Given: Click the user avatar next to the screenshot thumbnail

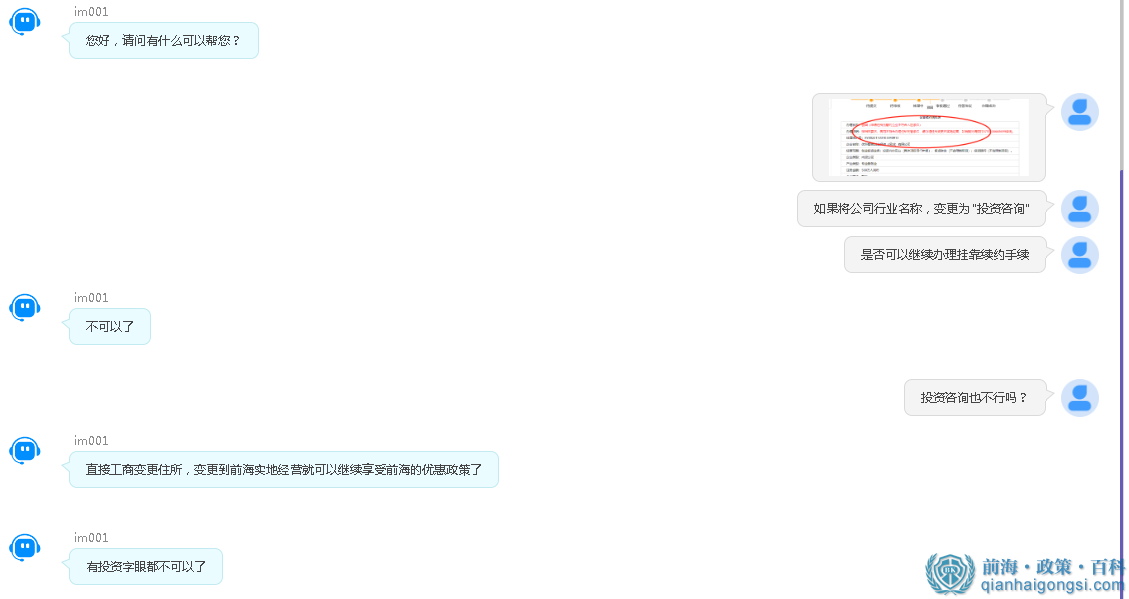Looking at the screenshot, I should click(x=1079, y=112).
